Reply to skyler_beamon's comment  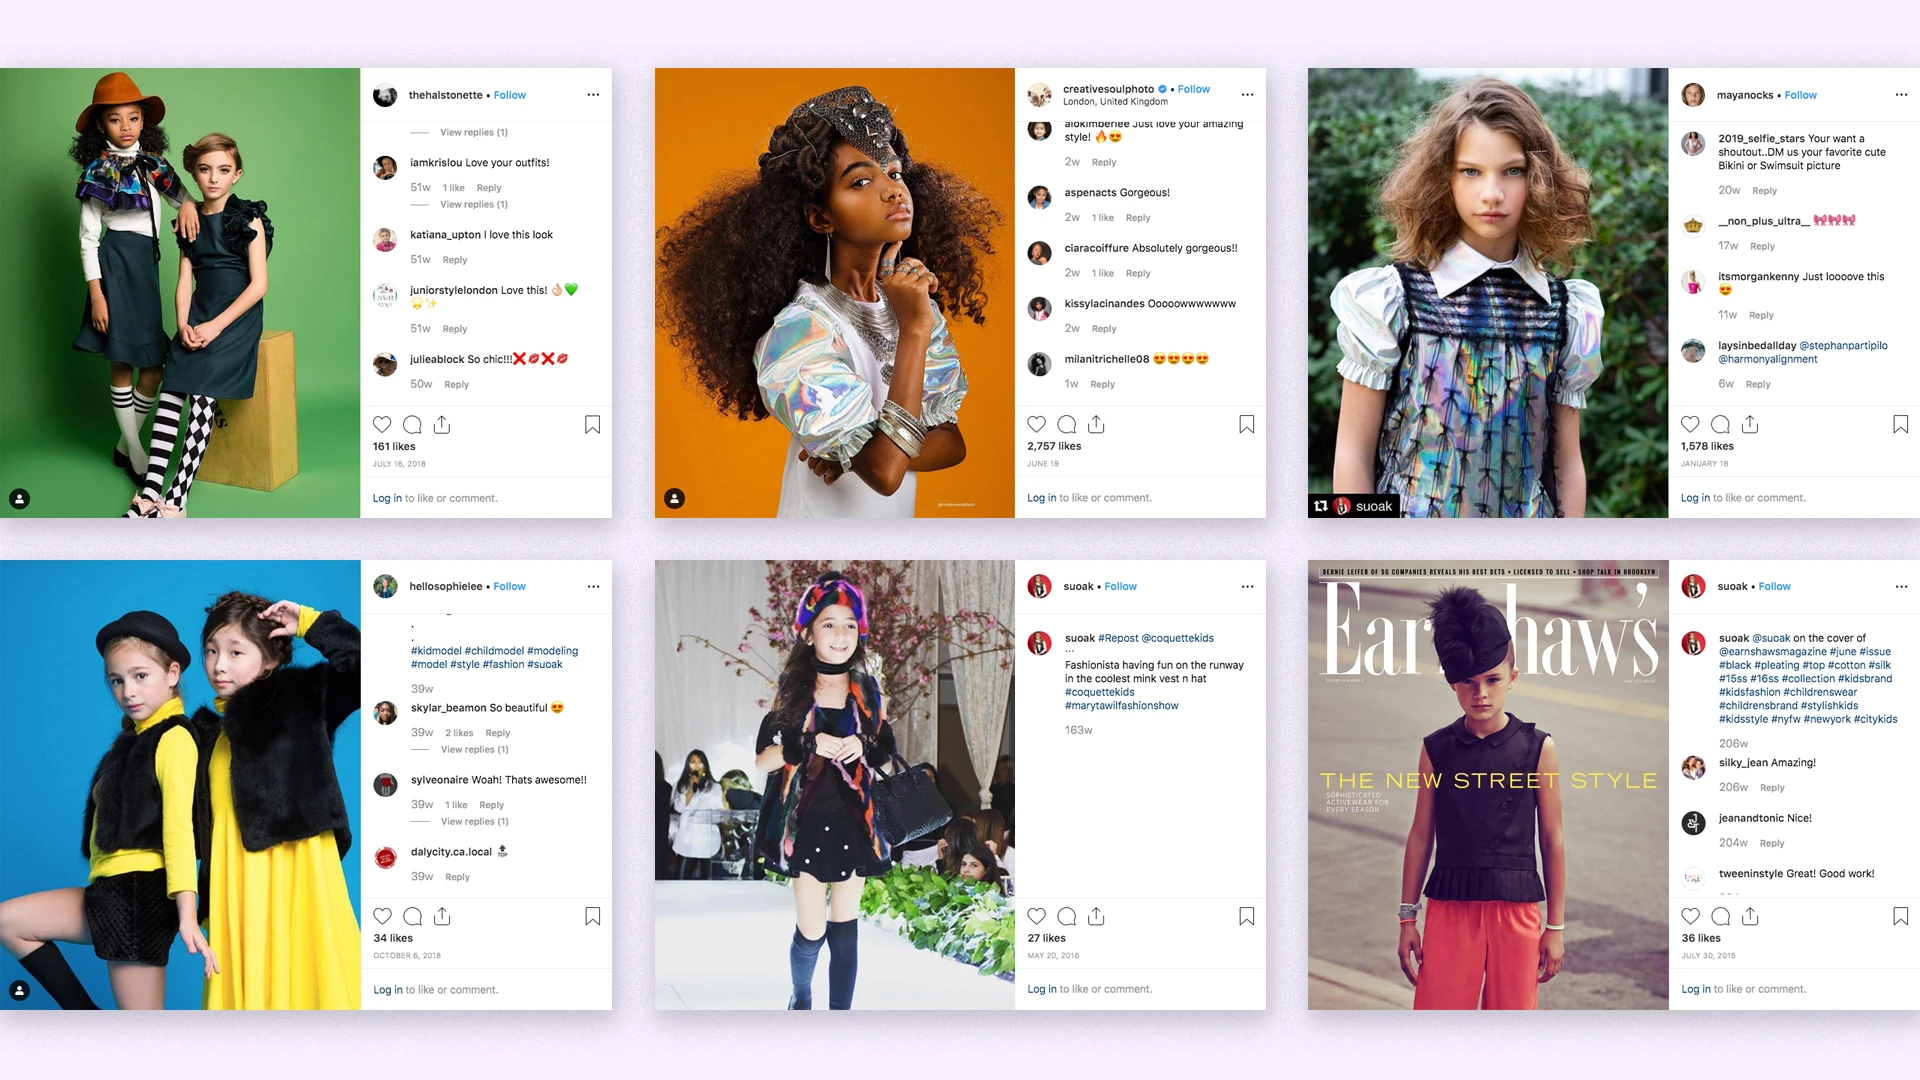click(497, 733)
